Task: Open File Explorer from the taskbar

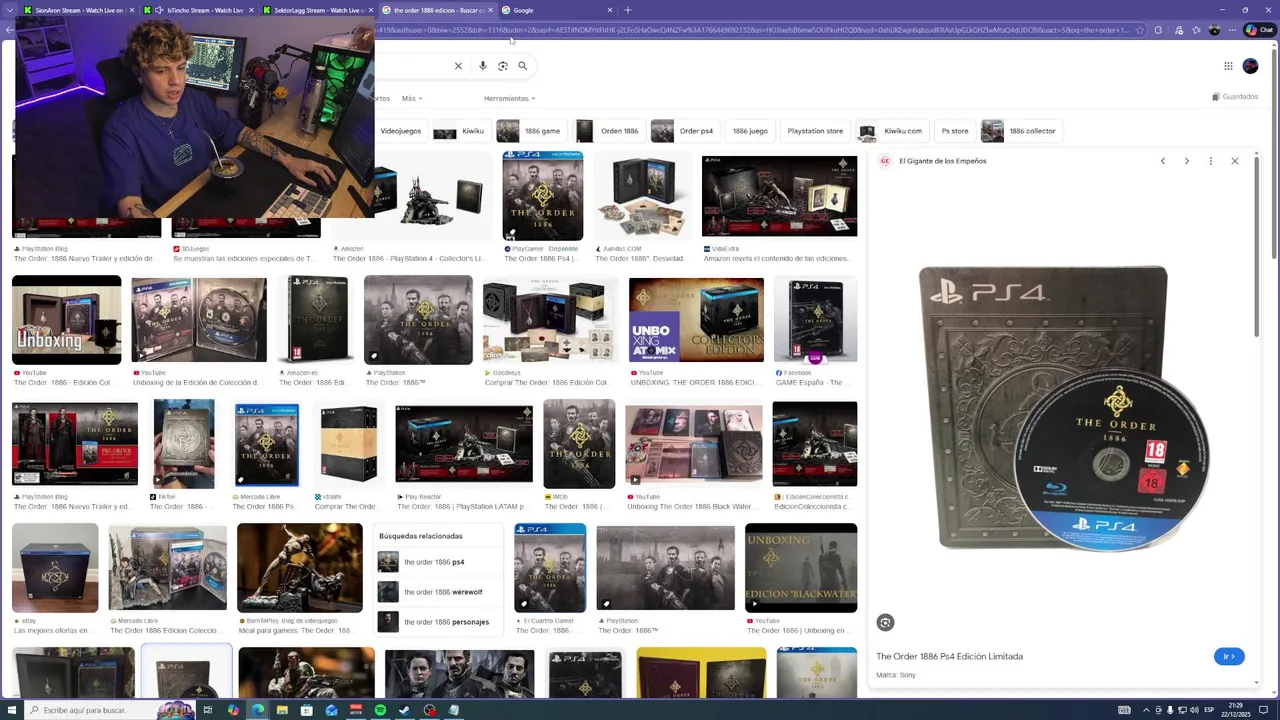Action: tap(282, 710)
